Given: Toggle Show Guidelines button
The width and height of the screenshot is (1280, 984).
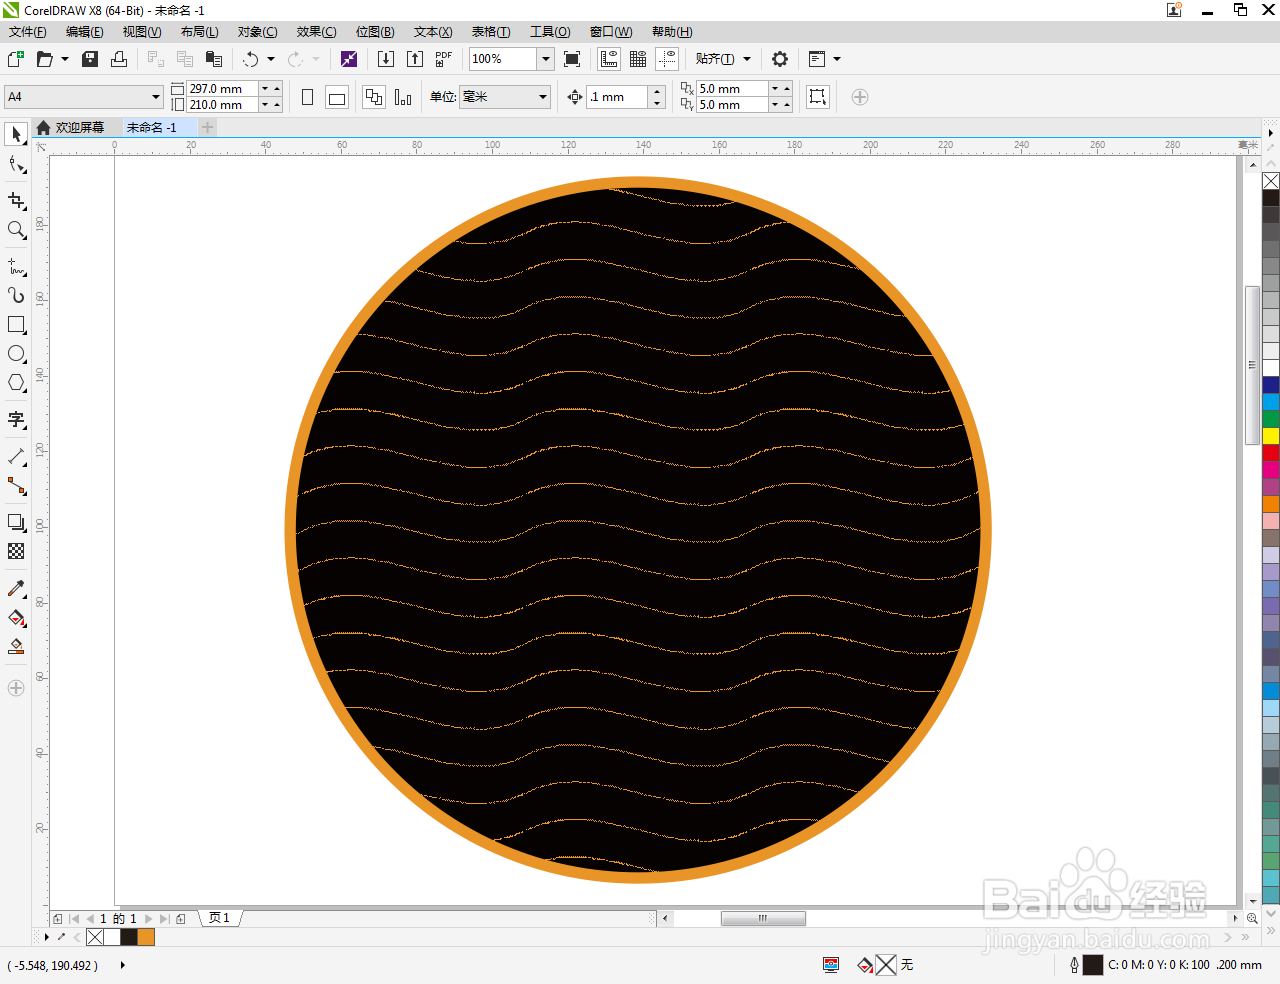Looking at the screenshot, I should [x=667, y=59].
